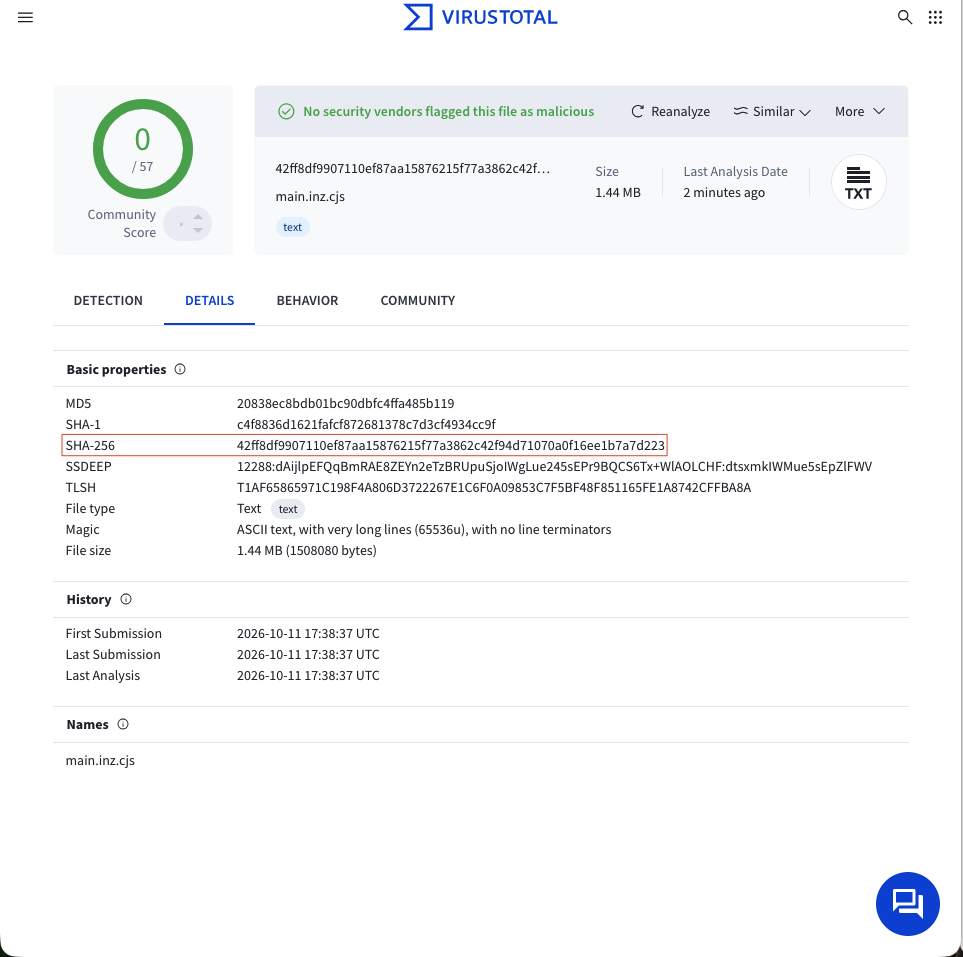Click the text tag in header
This screenshot has height=957, width=963.
292,227
